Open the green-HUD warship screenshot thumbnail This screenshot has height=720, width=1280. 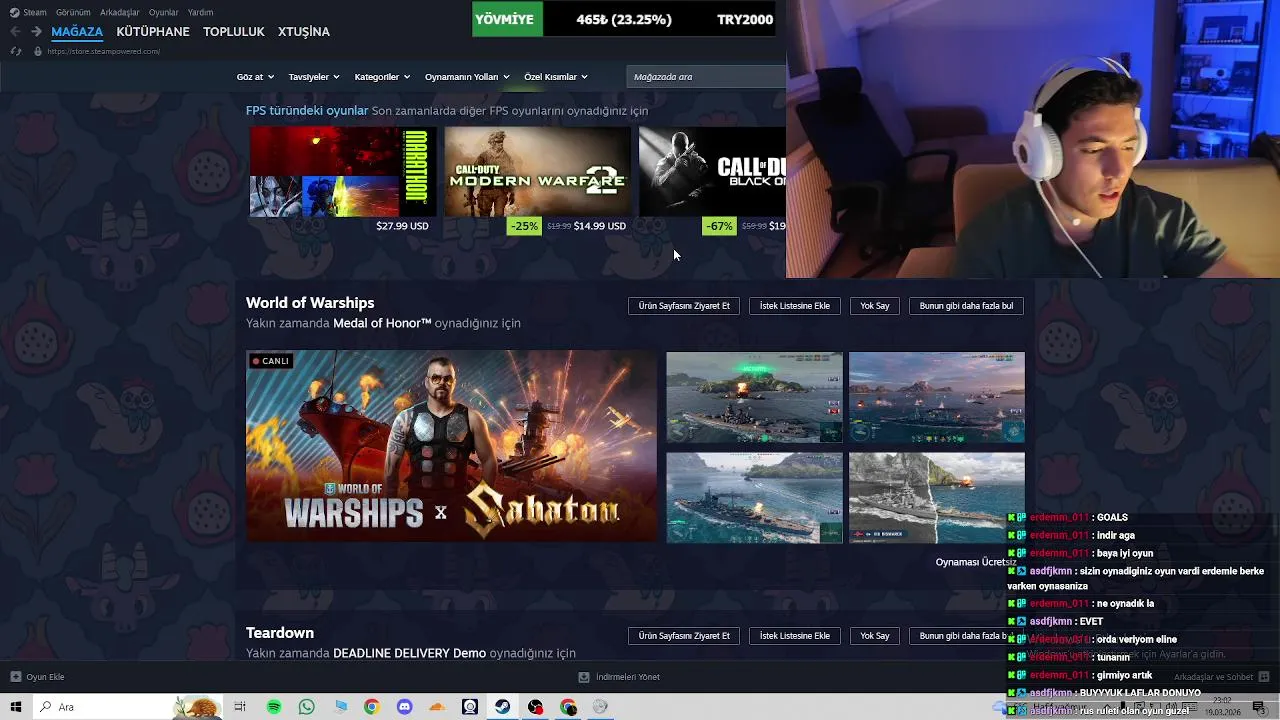click(x=754, y=397)
